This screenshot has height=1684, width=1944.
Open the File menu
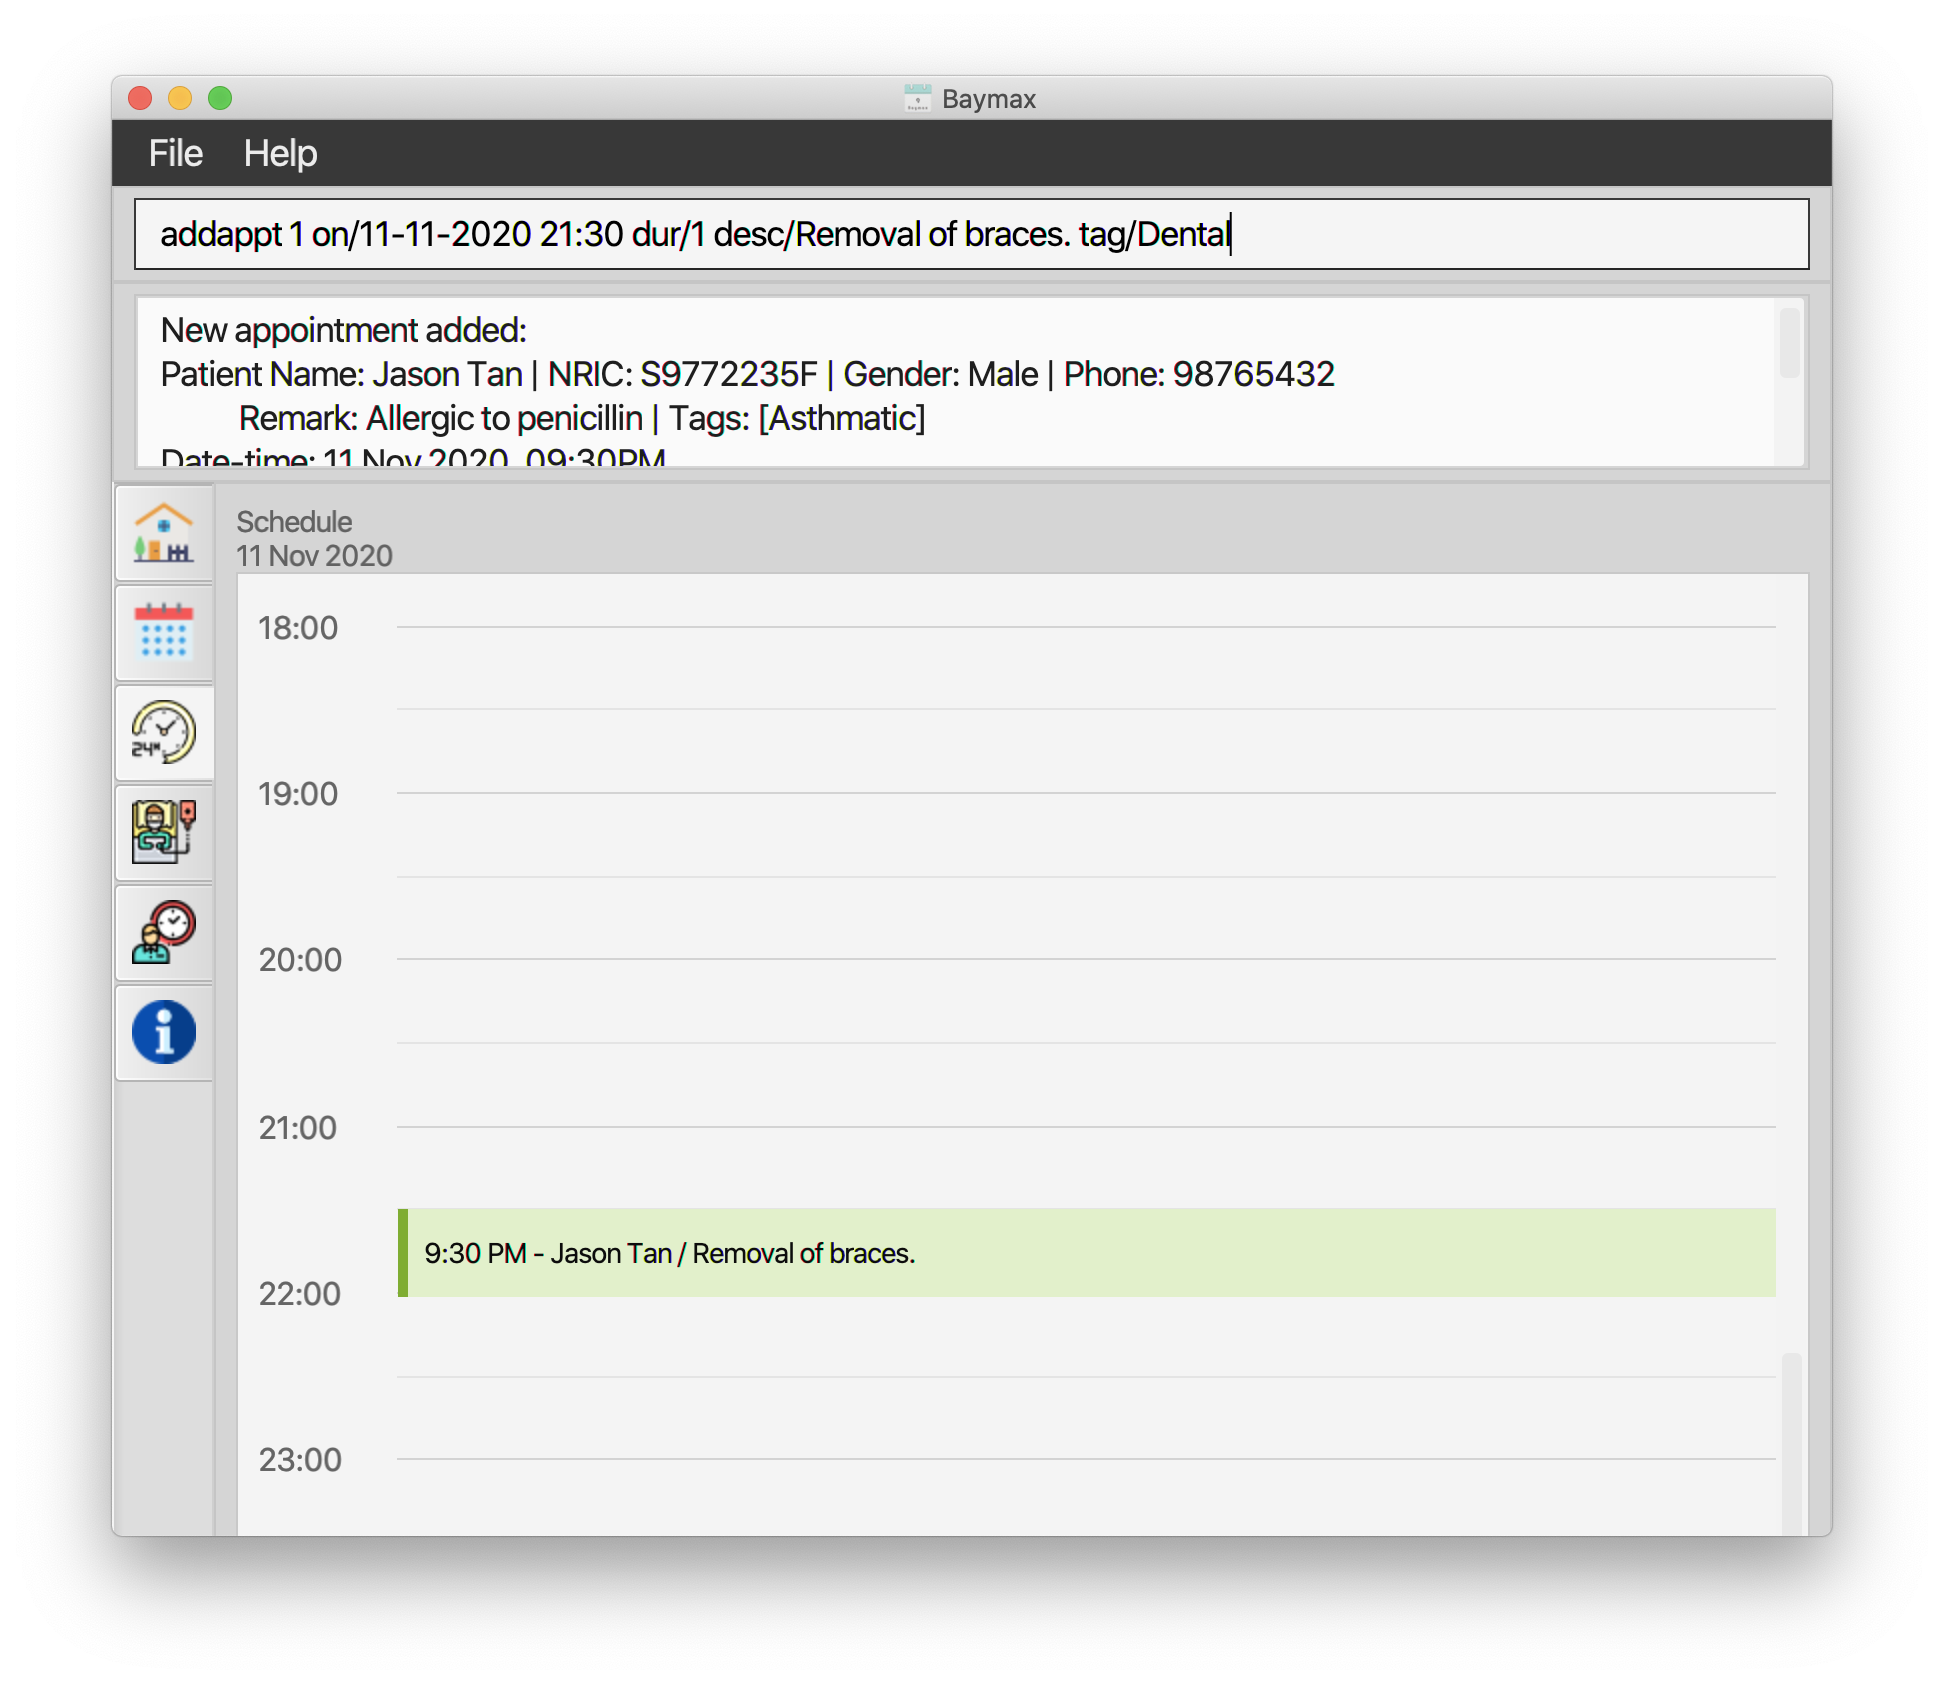(x=175, y=154)
